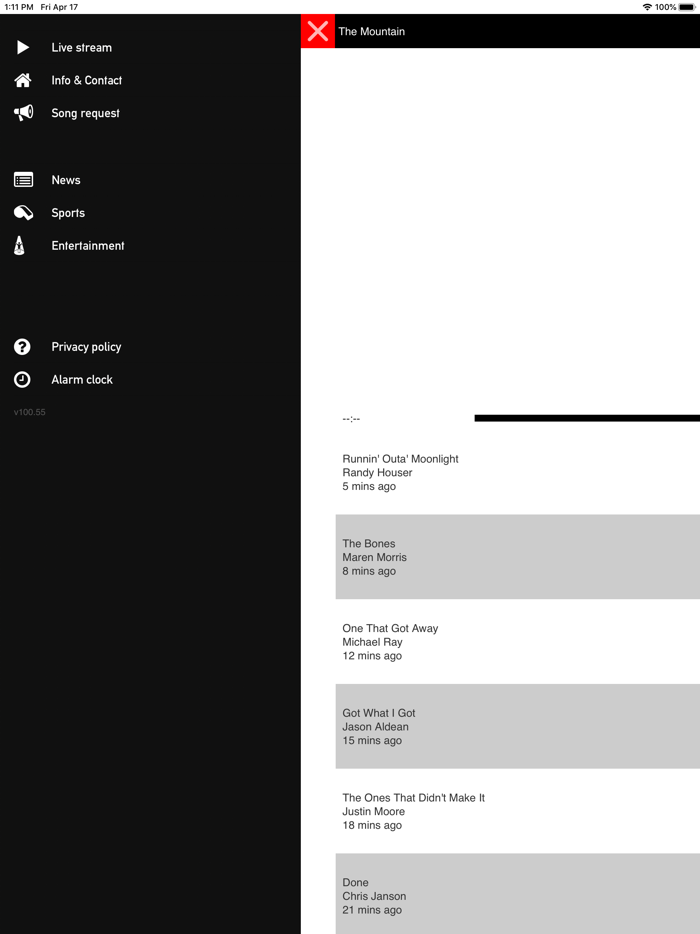The width and height of the screenshot is (700, 934).
Task: Click the house icon for Info & Contact
Action: pyautogui.click(x=23, y=80)
